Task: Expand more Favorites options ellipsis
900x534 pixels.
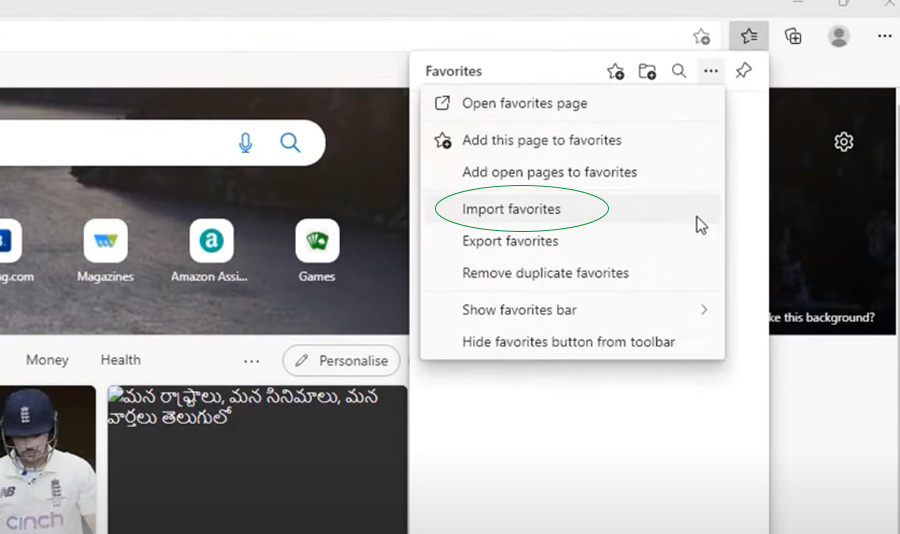Action: click(x=710, y=71)
